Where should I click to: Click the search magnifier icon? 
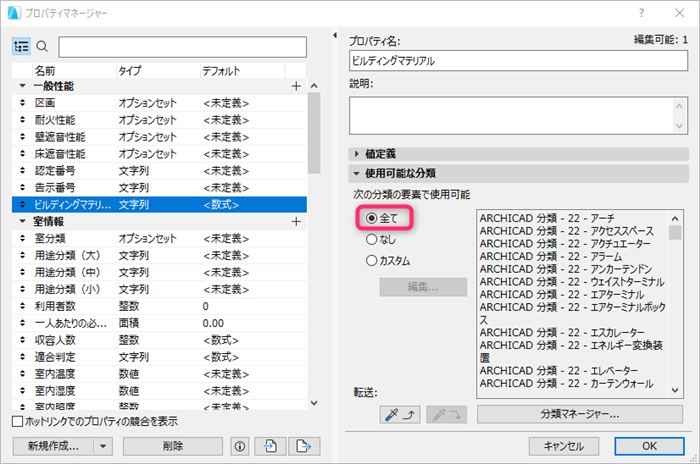[x=42, y=46]
